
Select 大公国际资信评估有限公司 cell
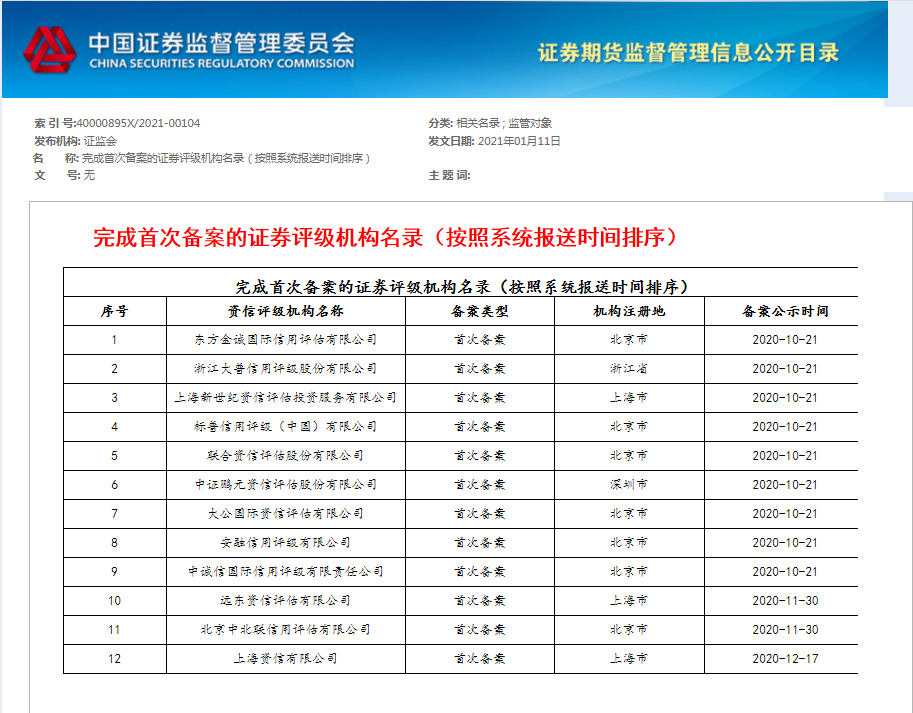(286, 514)
